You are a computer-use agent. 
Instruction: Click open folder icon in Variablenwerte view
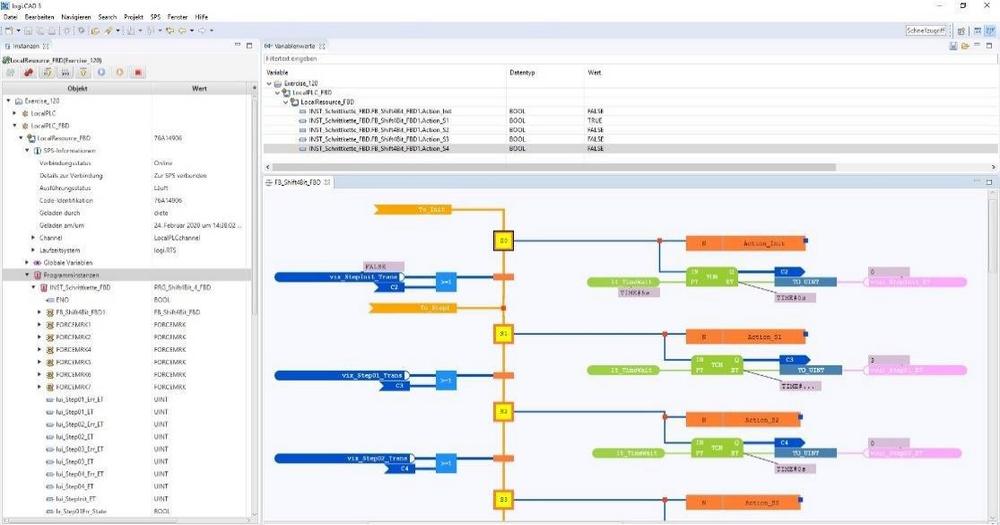[x=965, y=46]
